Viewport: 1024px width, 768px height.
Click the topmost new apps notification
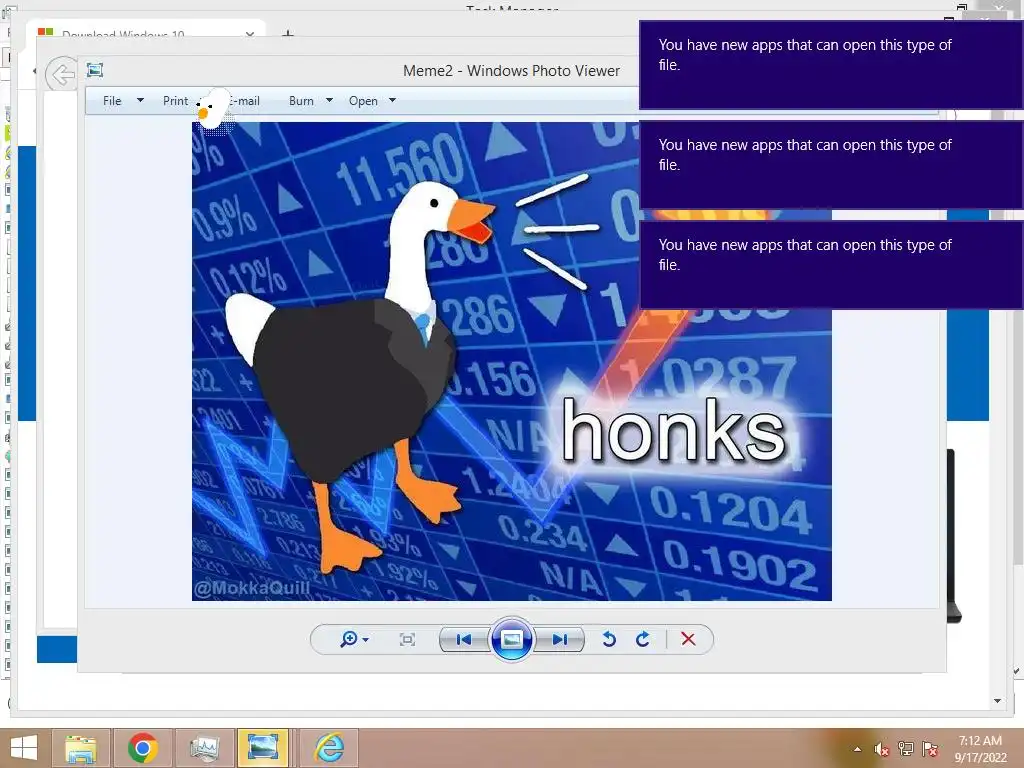pos(831,65)
